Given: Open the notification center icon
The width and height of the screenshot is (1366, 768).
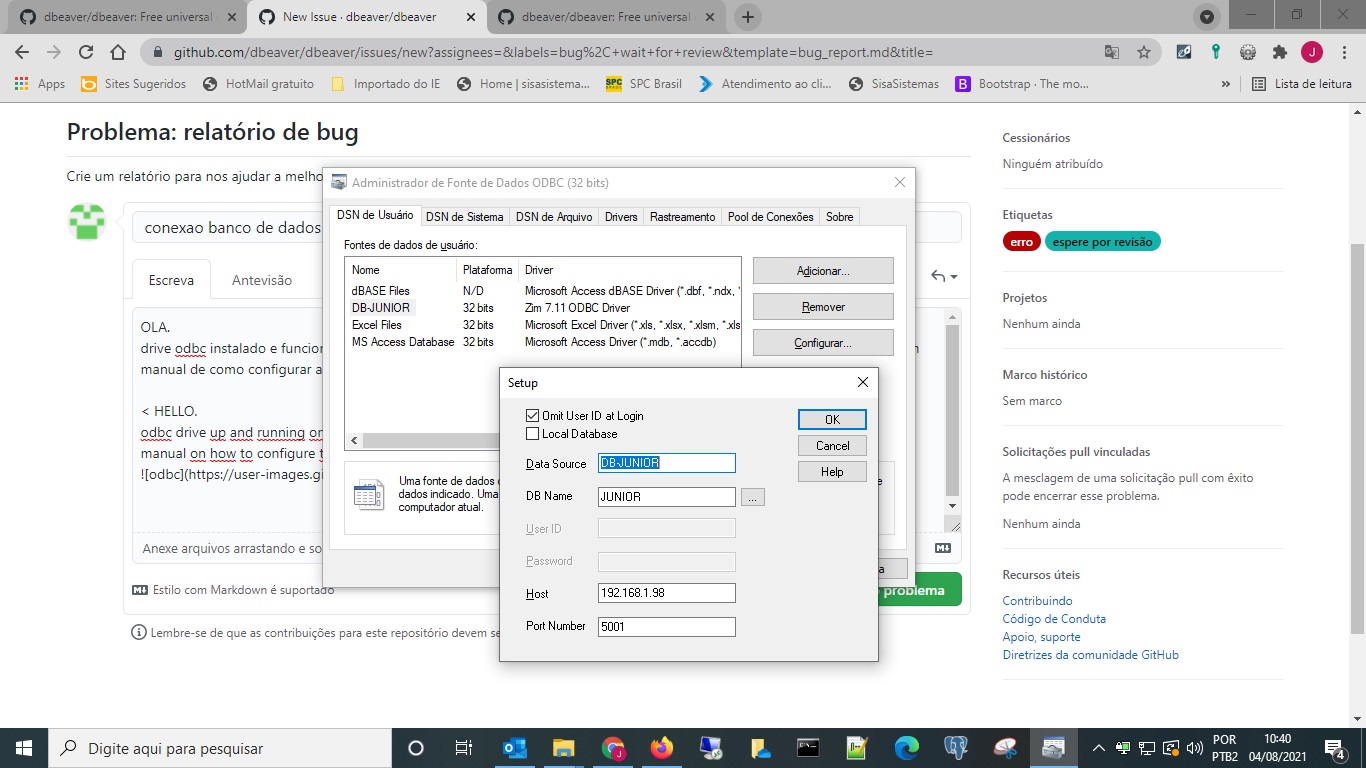Looking at the screenshot, I should [1334, 748].
